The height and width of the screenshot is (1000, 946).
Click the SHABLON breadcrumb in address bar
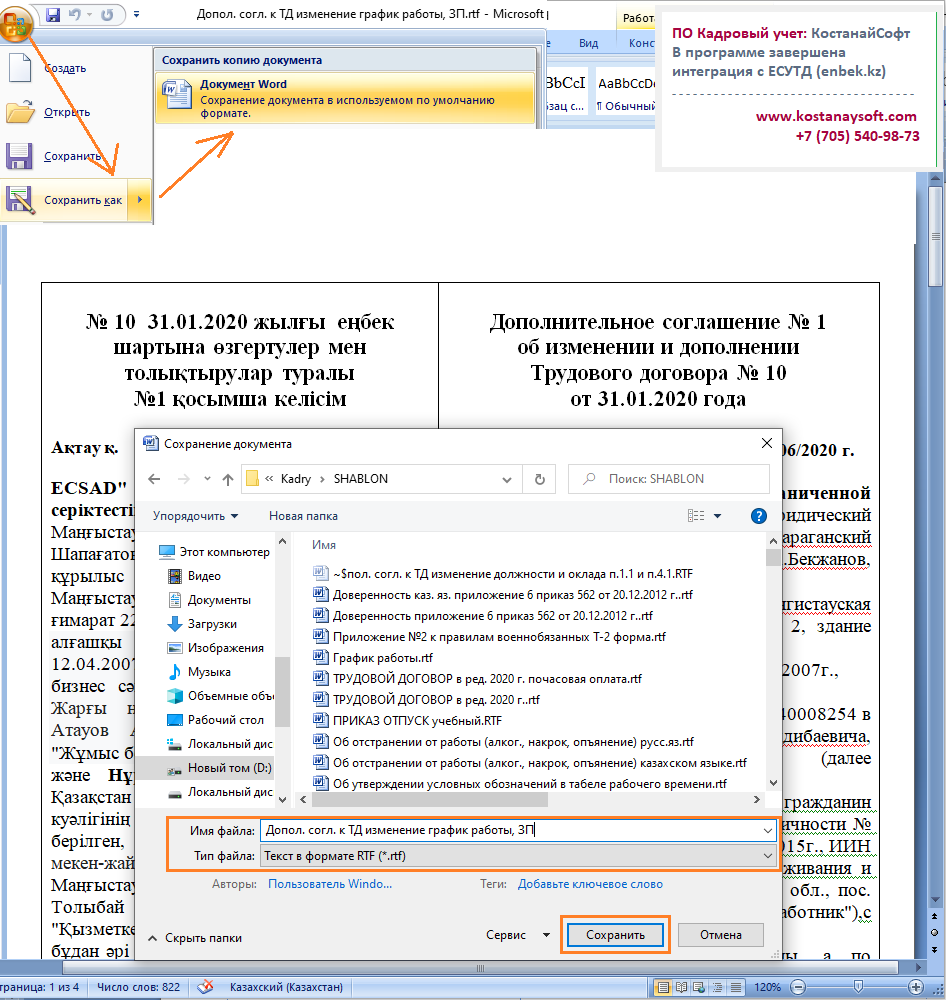pos(360,479)
